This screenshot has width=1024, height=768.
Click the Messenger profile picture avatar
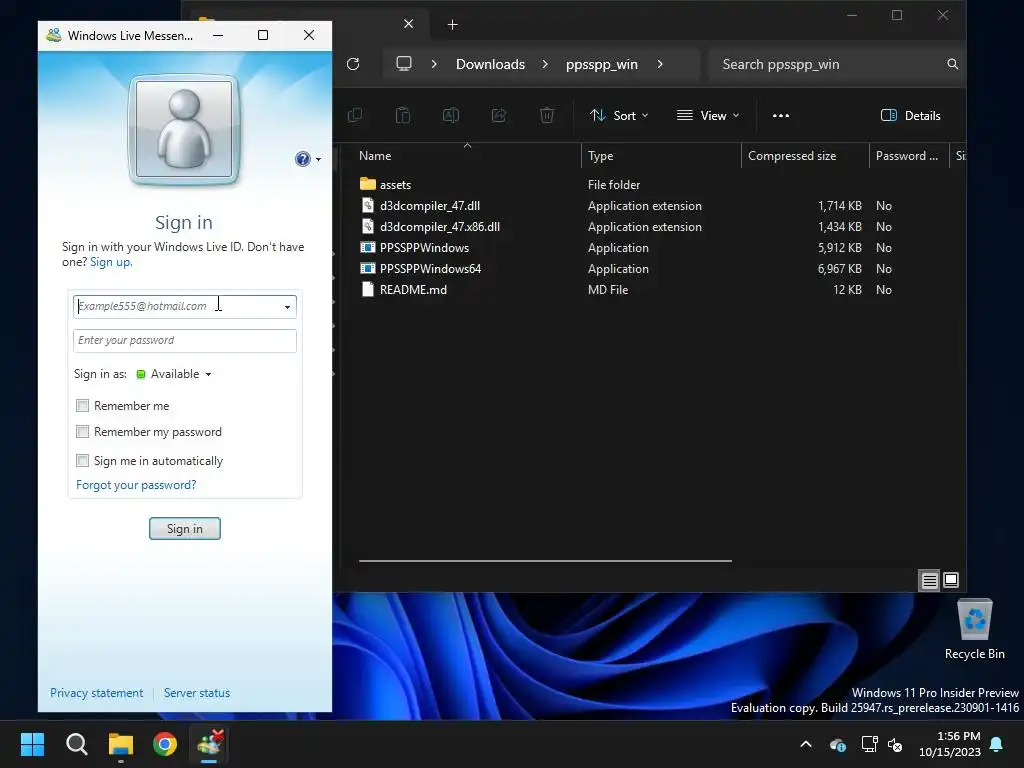point(184,129)
